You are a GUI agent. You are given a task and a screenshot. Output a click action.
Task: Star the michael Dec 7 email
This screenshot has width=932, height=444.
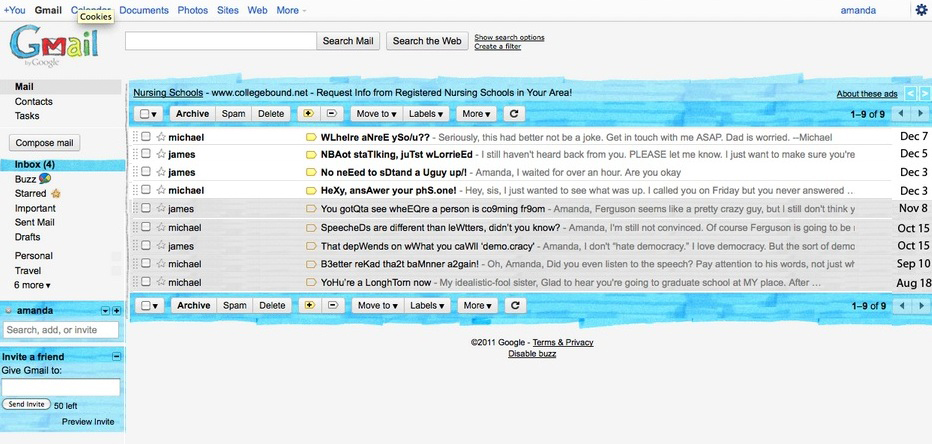coord(160,137)
